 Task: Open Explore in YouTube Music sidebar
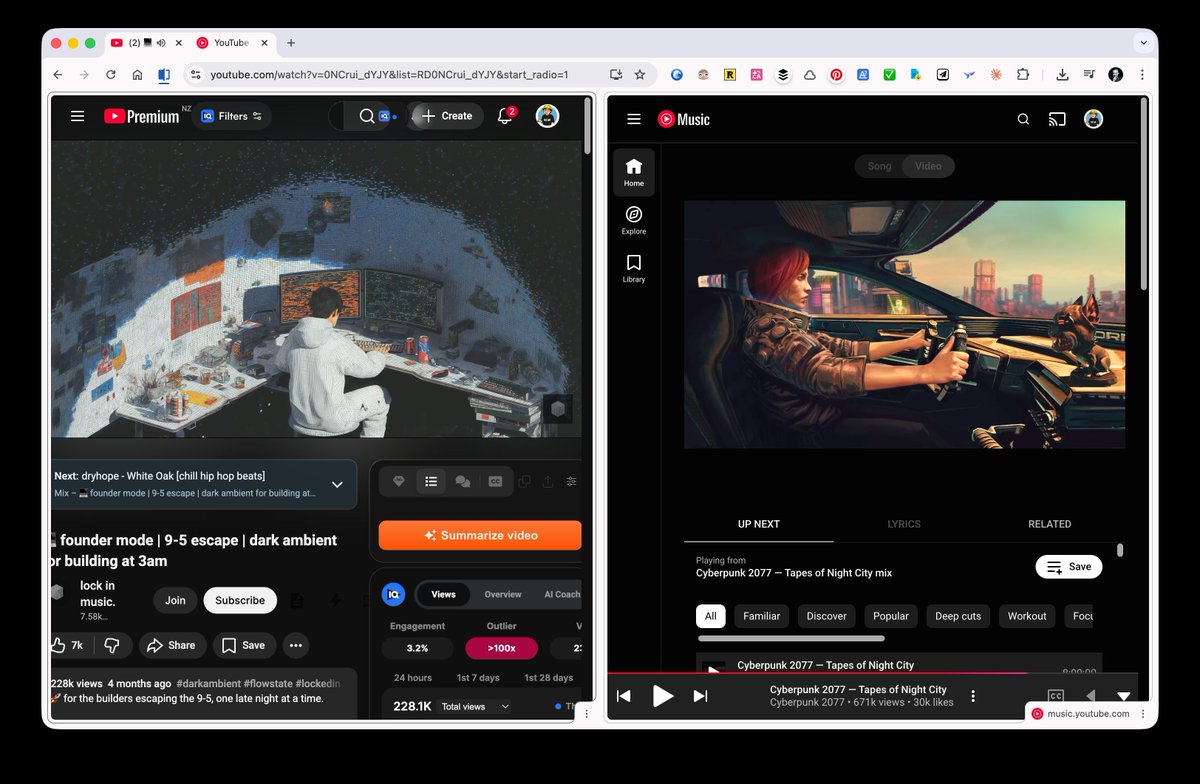[634, 220]
